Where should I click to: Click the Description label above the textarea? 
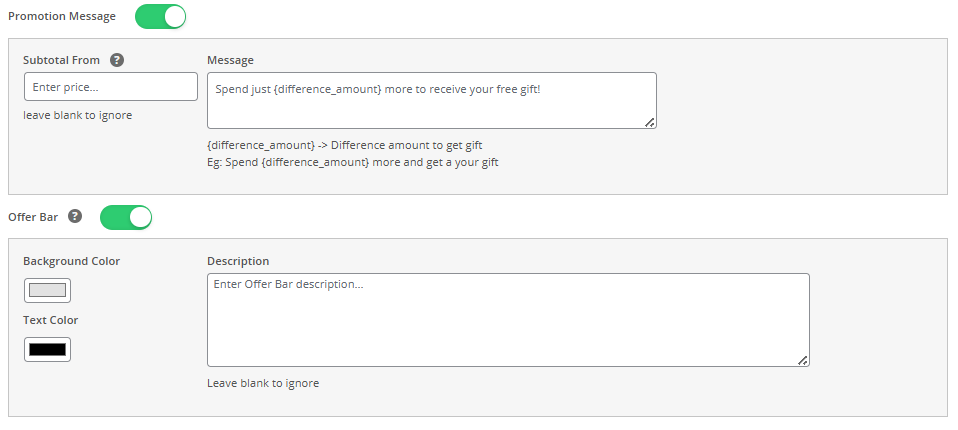238,261
